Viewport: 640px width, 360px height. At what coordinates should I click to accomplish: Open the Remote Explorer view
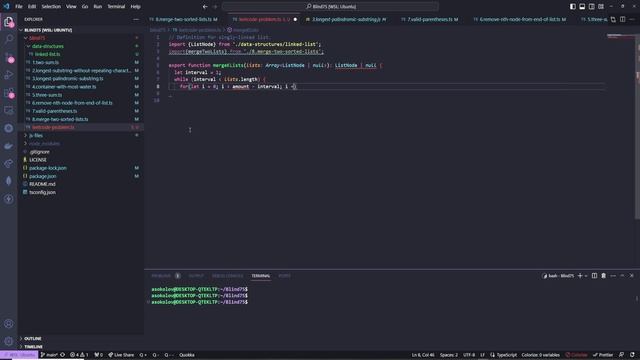tap(9, 110)
